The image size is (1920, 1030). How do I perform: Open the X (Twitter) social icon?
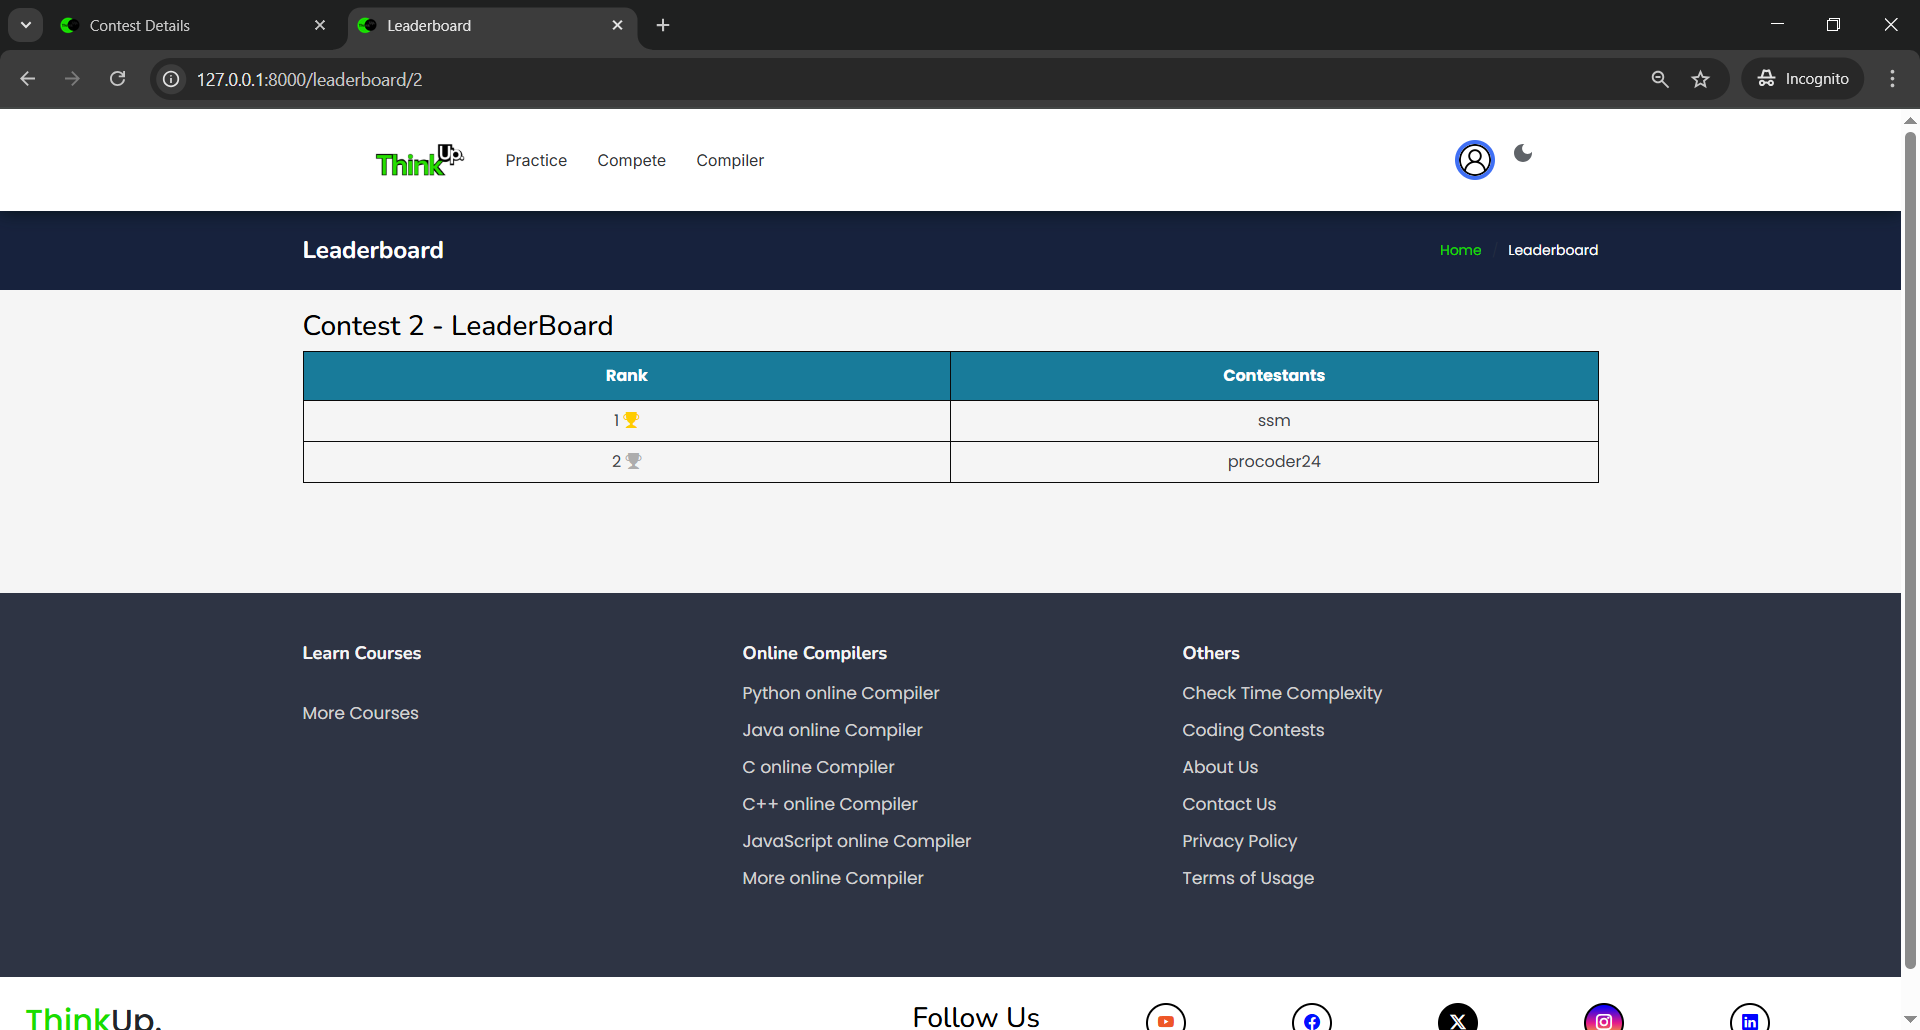pos(1457,1020)
